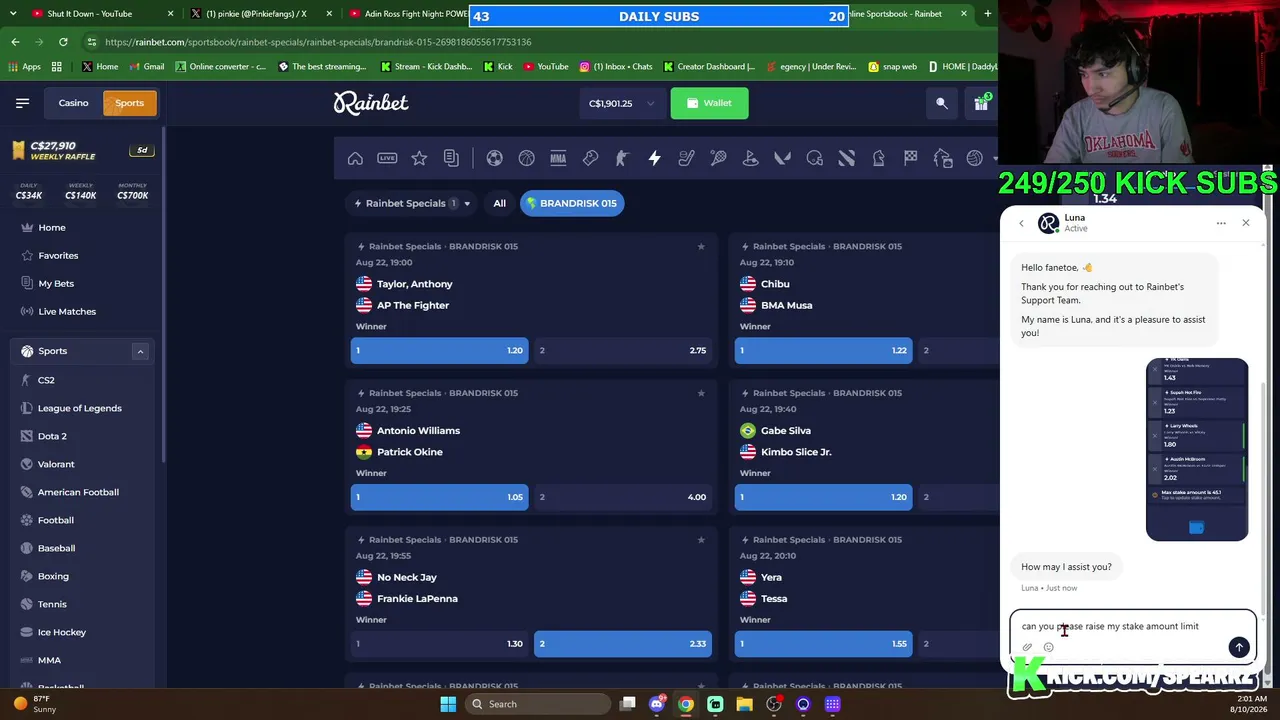
Task: Open League of Legends in sidebar
Action: click(79, 408)
